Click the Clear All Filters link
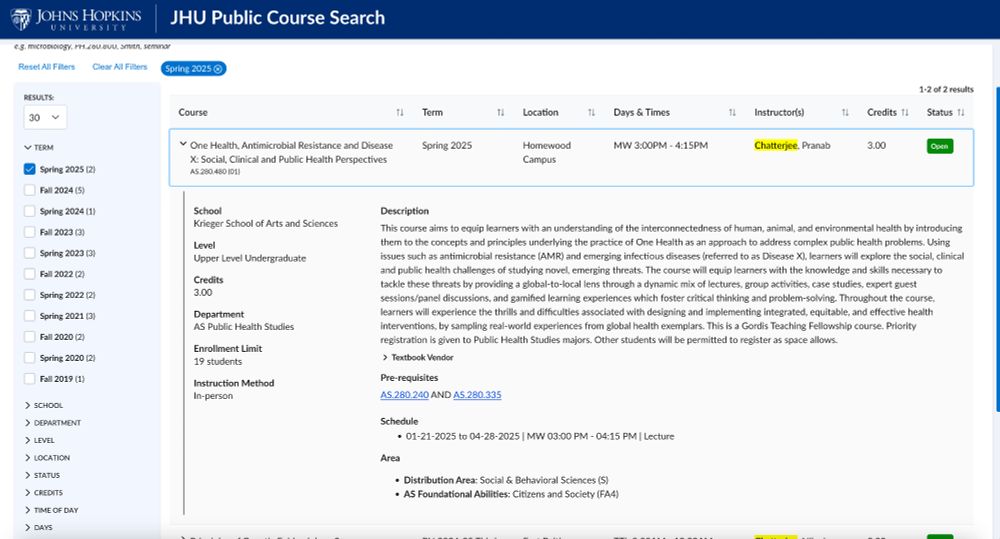Screen dimensions: 1000x539 [x=120, y=67]
